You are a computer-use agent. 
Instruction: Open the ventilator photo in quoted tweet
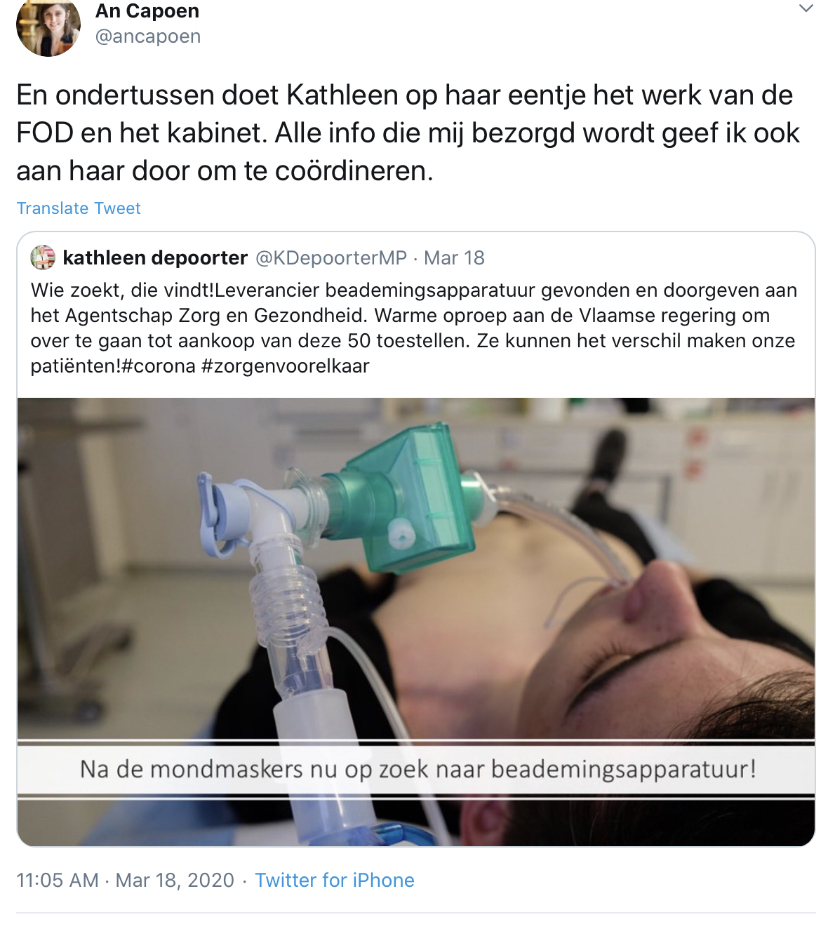(x=416, y=622)
